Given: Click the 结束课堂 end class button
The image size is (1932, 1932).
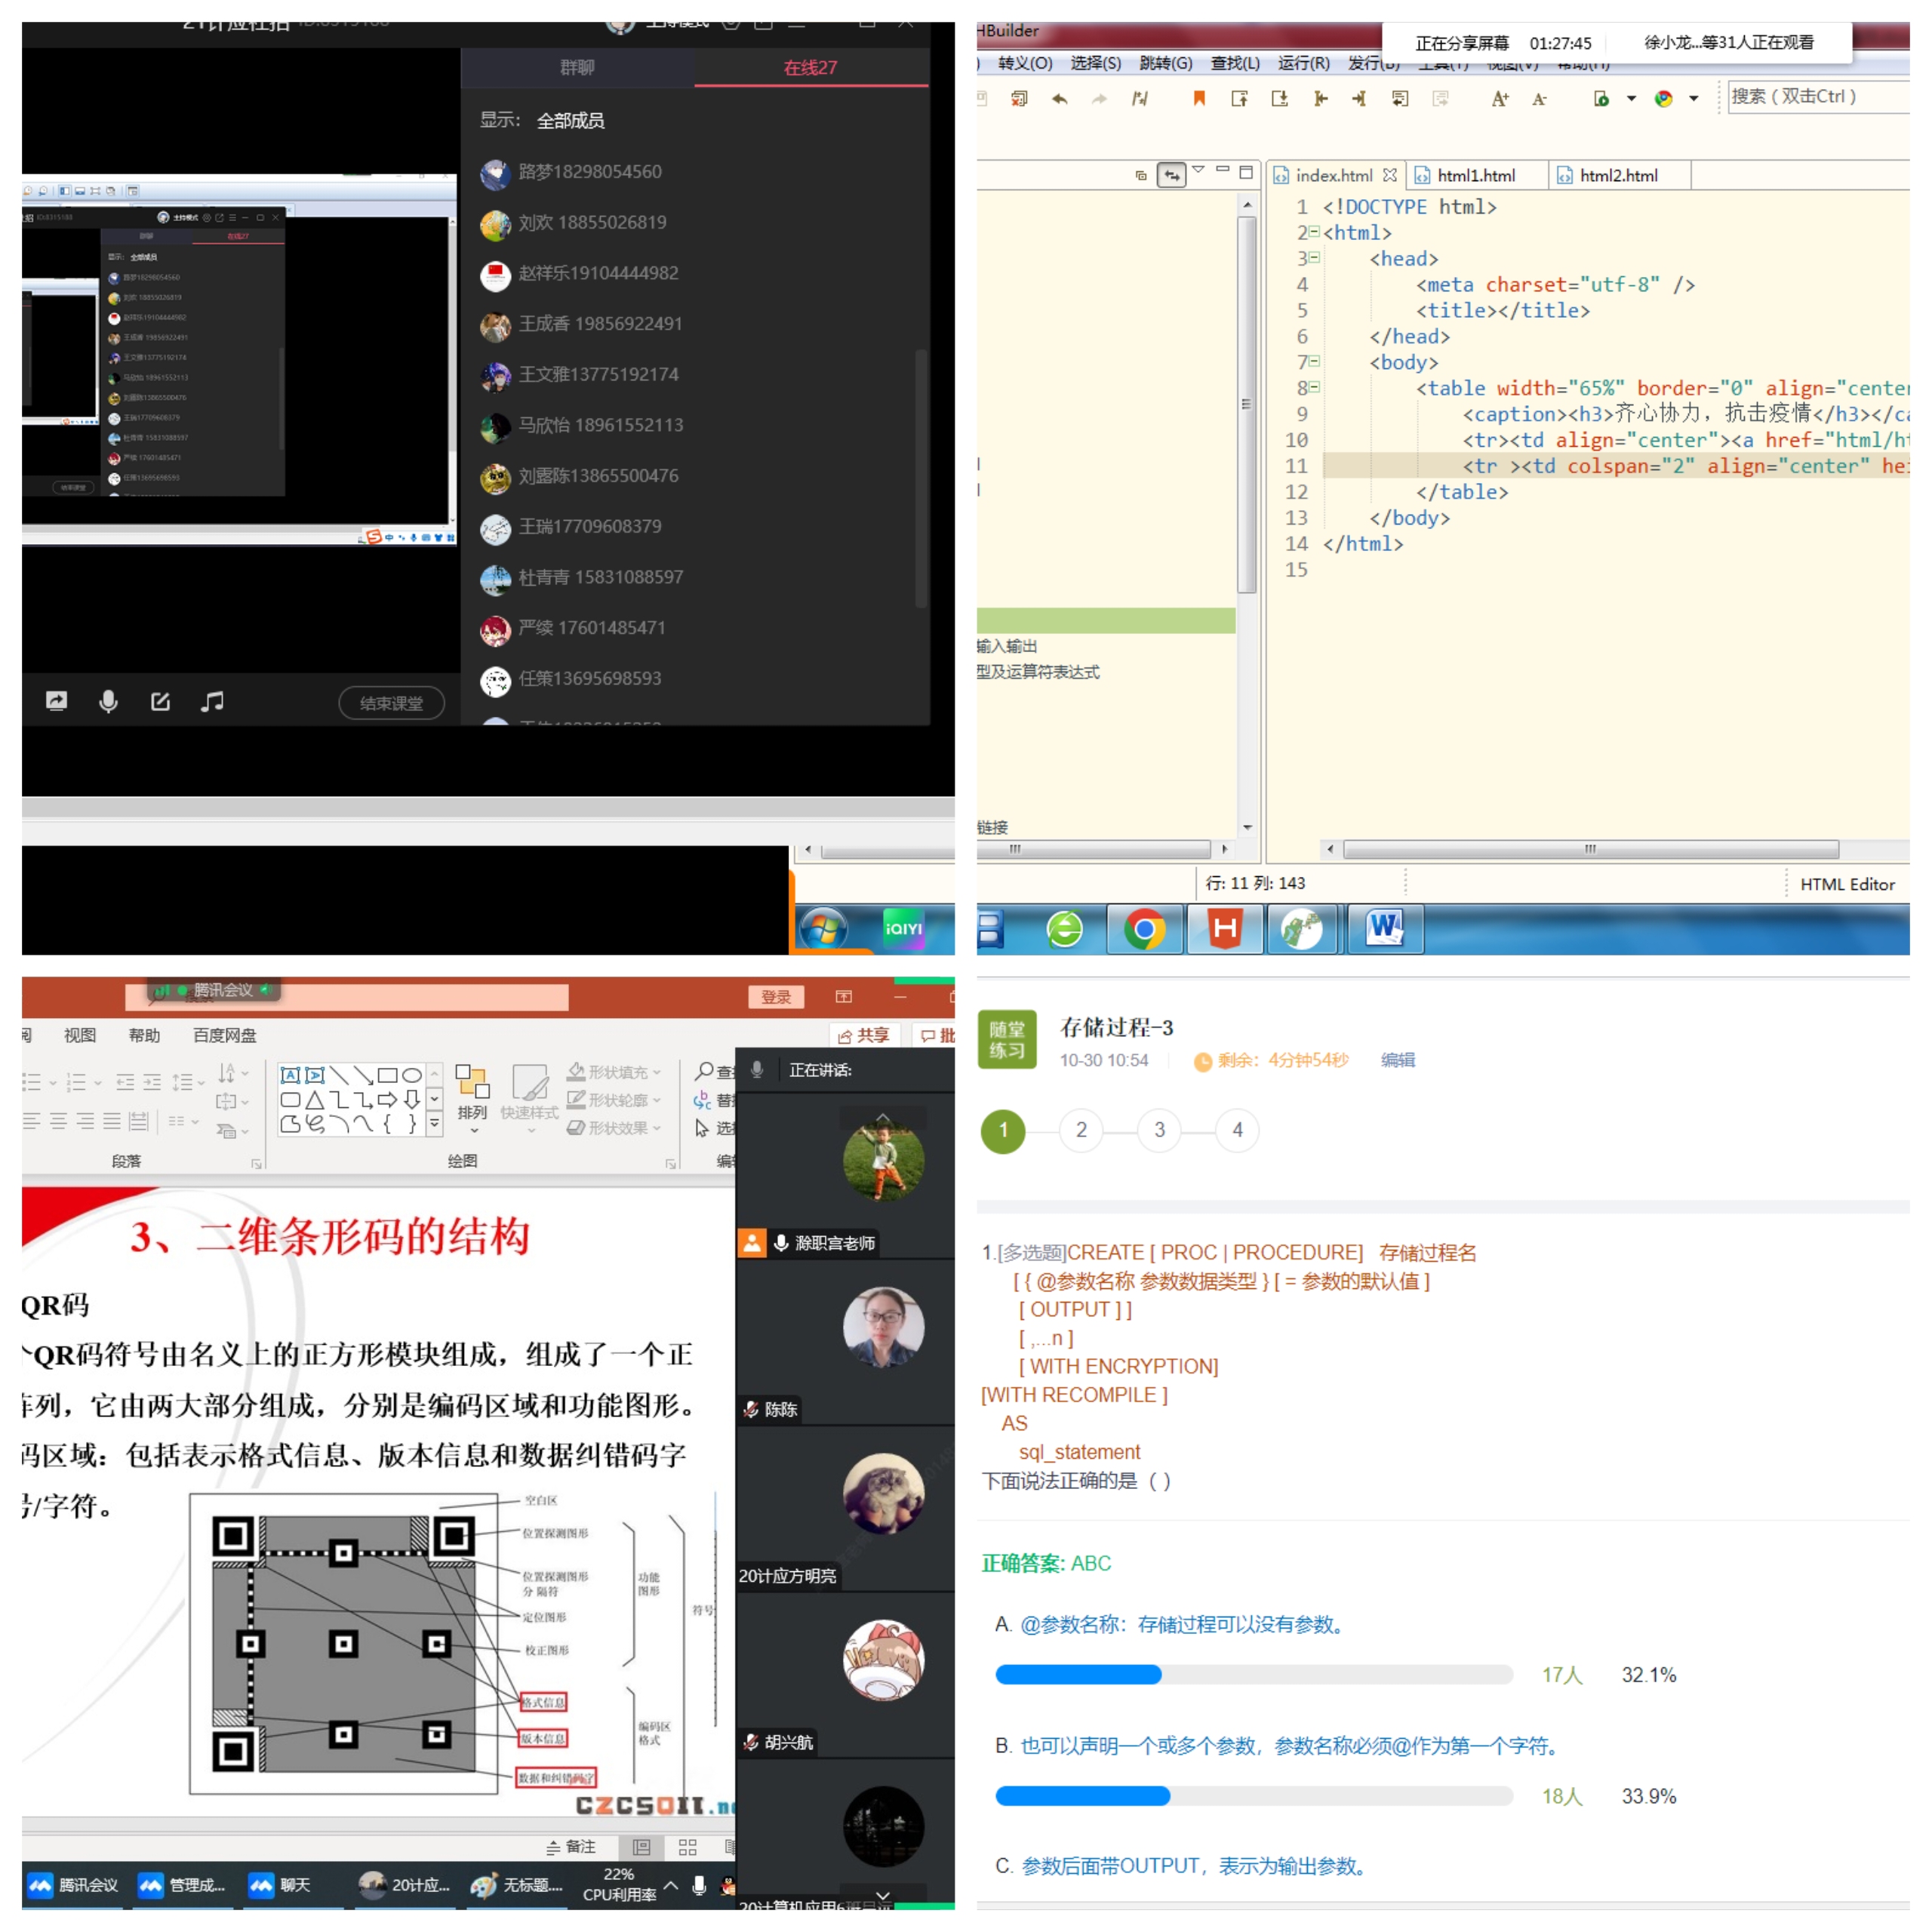Looking at the screenshot, I should coord(391,703).
